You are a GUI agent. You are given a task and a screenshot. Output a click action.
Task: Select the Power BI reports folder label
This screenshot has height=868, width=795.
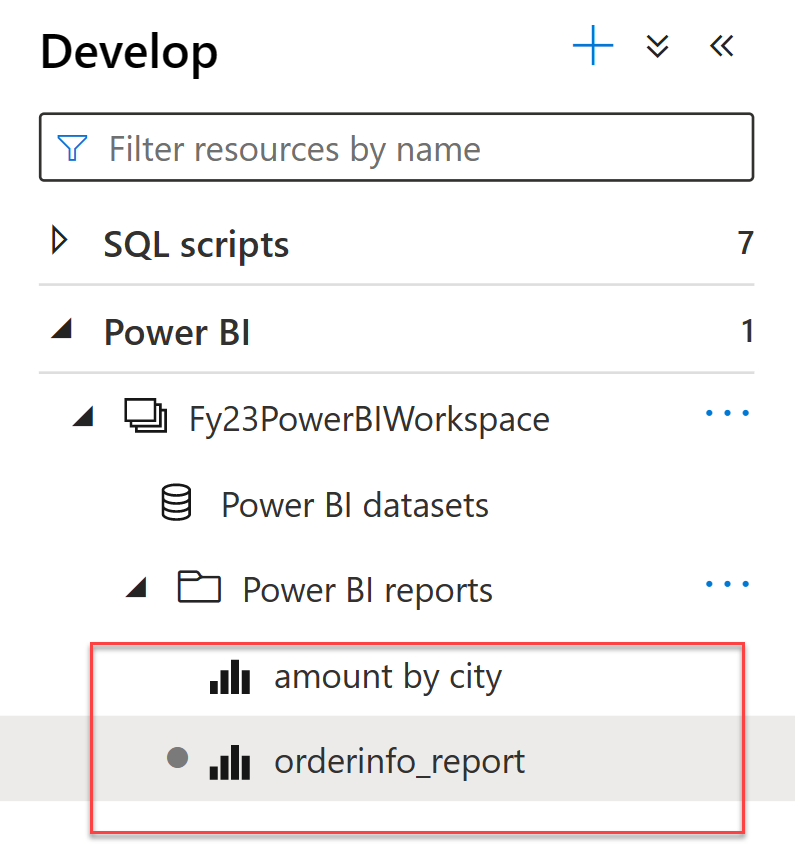coord(368,591)
